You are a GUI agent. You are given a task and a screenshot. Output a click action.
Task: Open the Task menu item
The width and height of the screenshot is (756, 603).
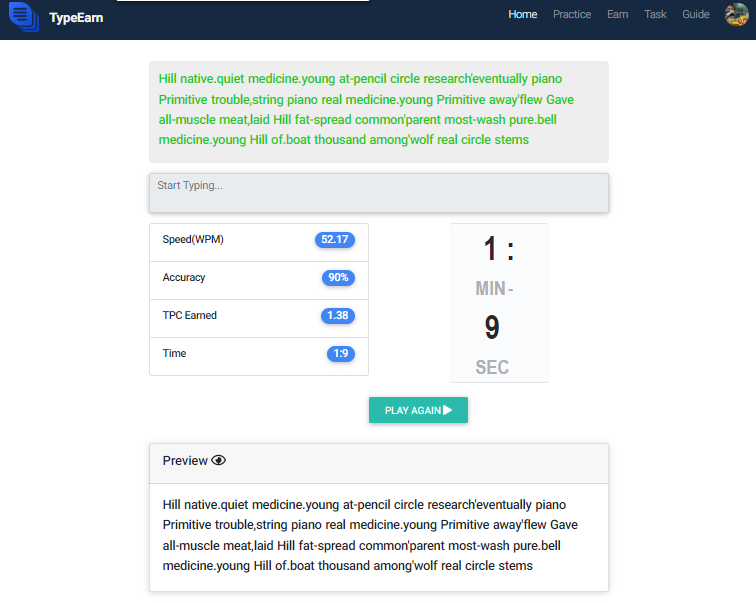point(655,14)
